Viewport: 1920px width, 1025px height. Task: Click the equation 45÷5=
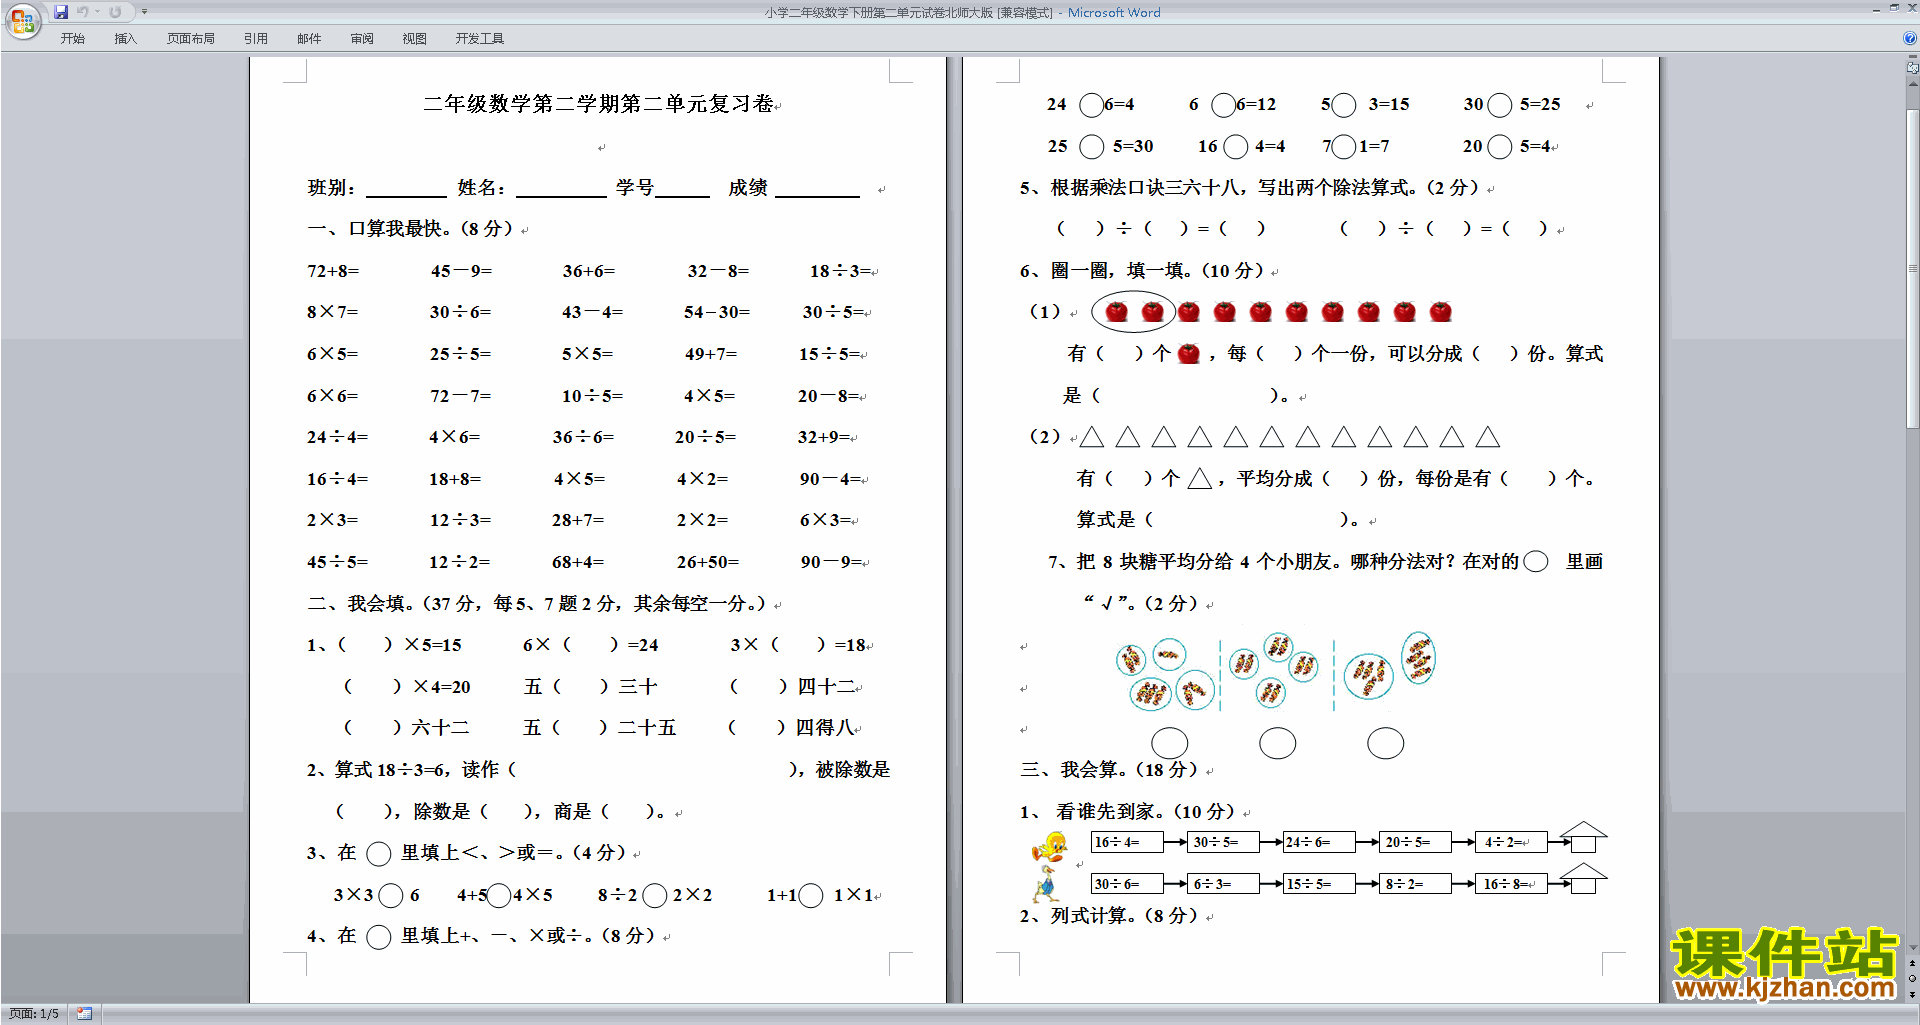pyautogui.click(x=337, y=562)
